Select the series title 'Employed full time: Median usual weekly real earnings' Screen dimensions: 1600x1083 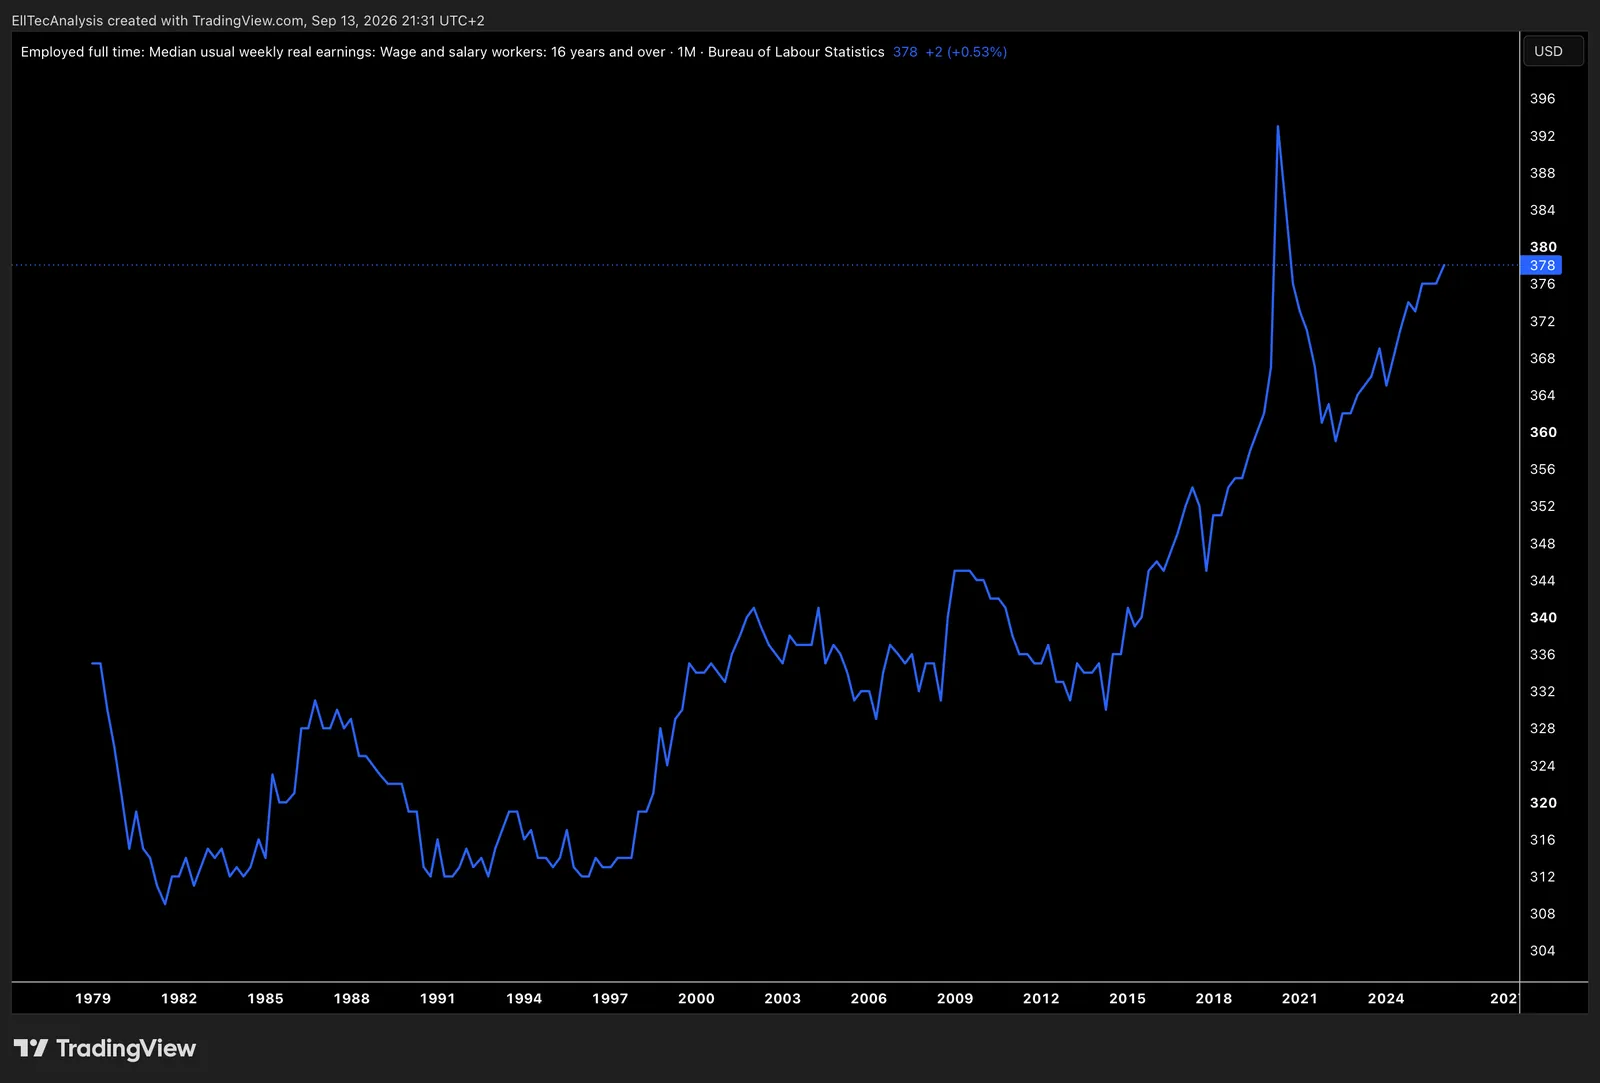pos(197,52)
